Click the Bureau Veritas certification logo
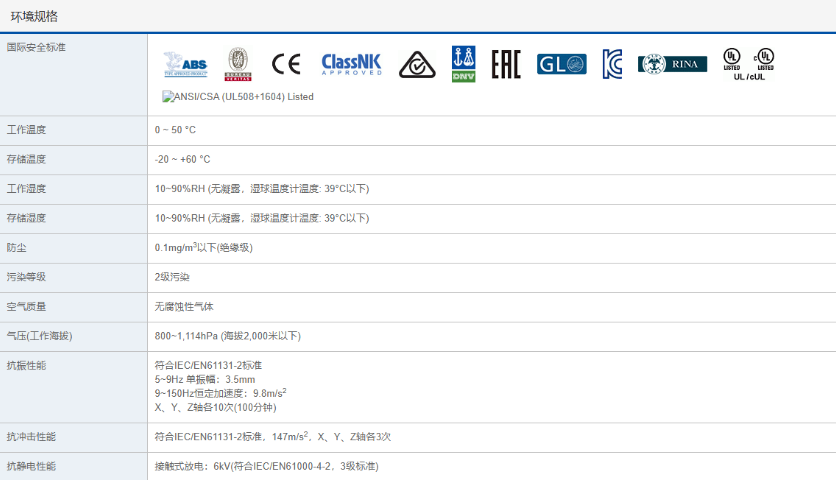Screen dimensions: 836x480 coord(238,64)
